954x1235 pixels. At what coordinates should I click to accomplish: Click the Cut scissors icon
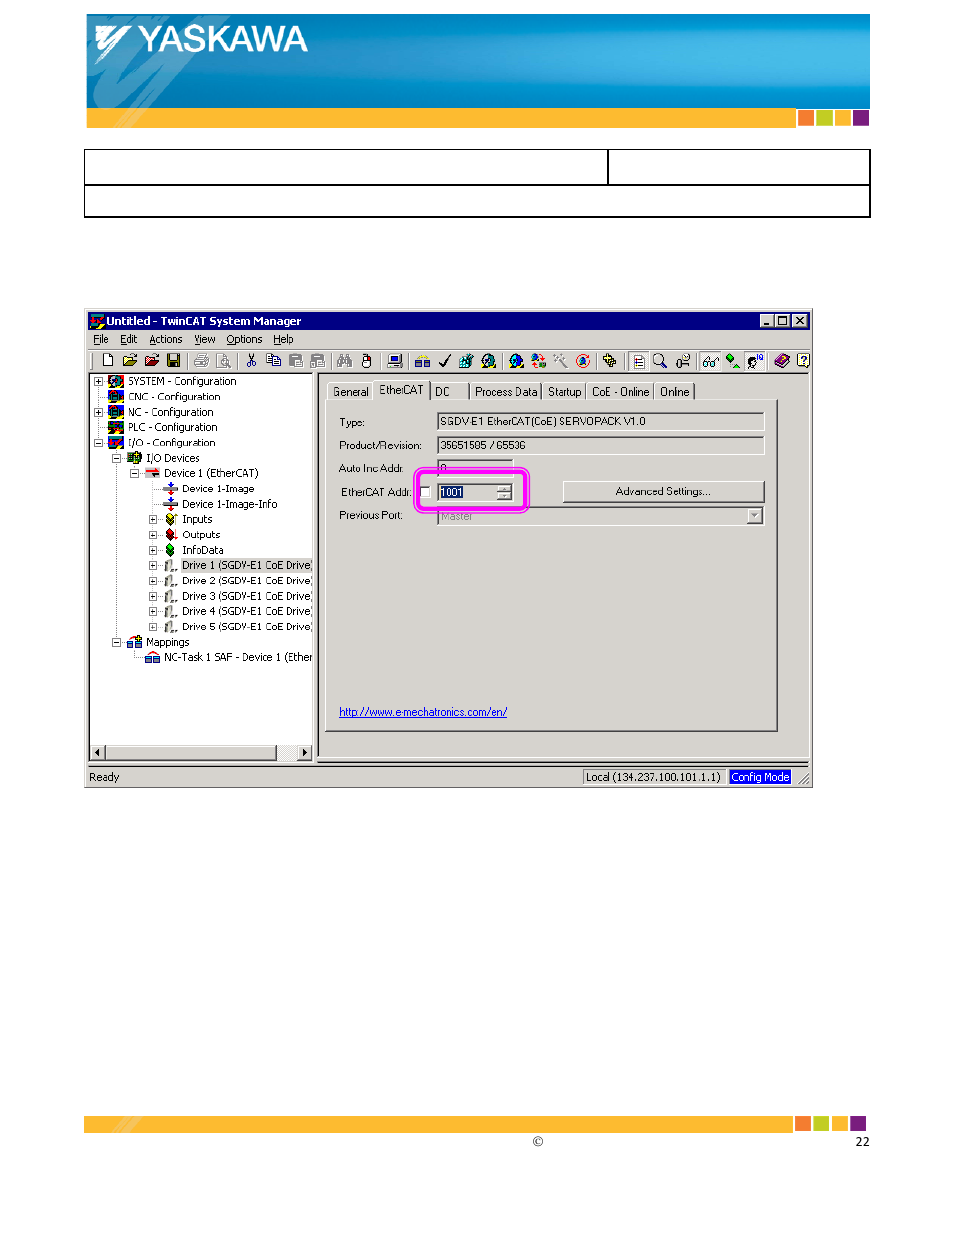click(x=251, y=361)
